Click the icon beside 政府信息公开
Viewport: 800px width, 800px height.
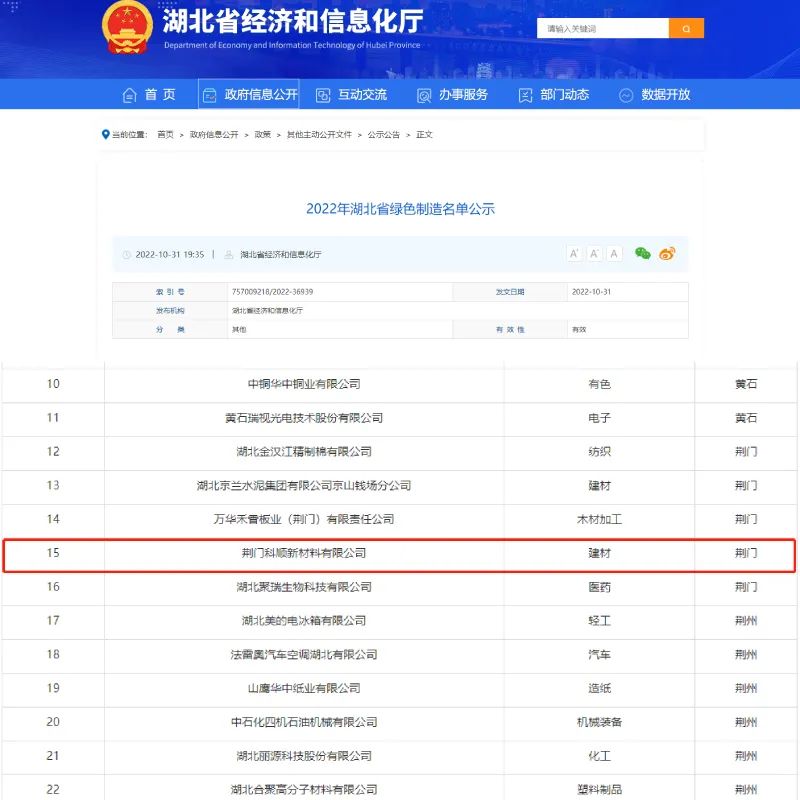coord(210,95)
